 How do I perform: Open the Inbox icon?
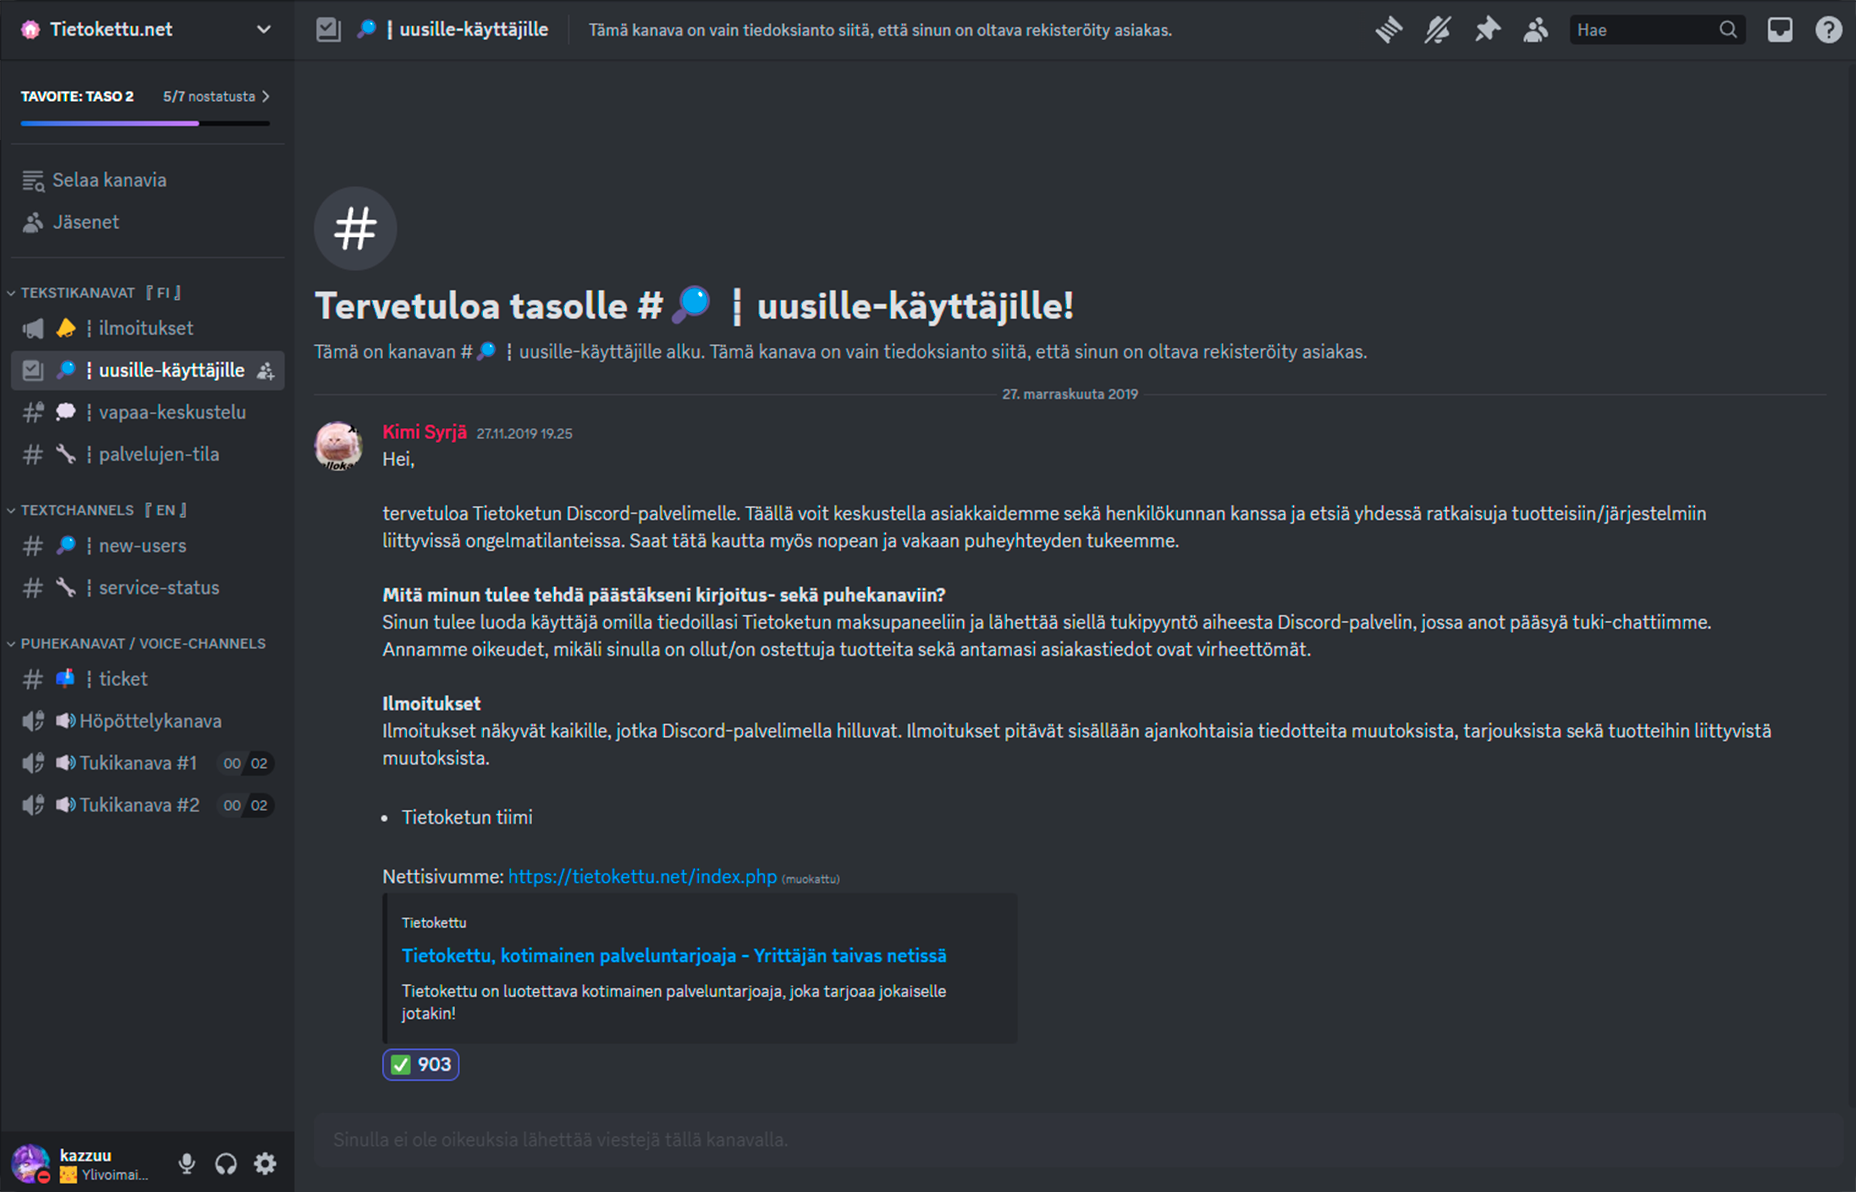[1780, 30]
